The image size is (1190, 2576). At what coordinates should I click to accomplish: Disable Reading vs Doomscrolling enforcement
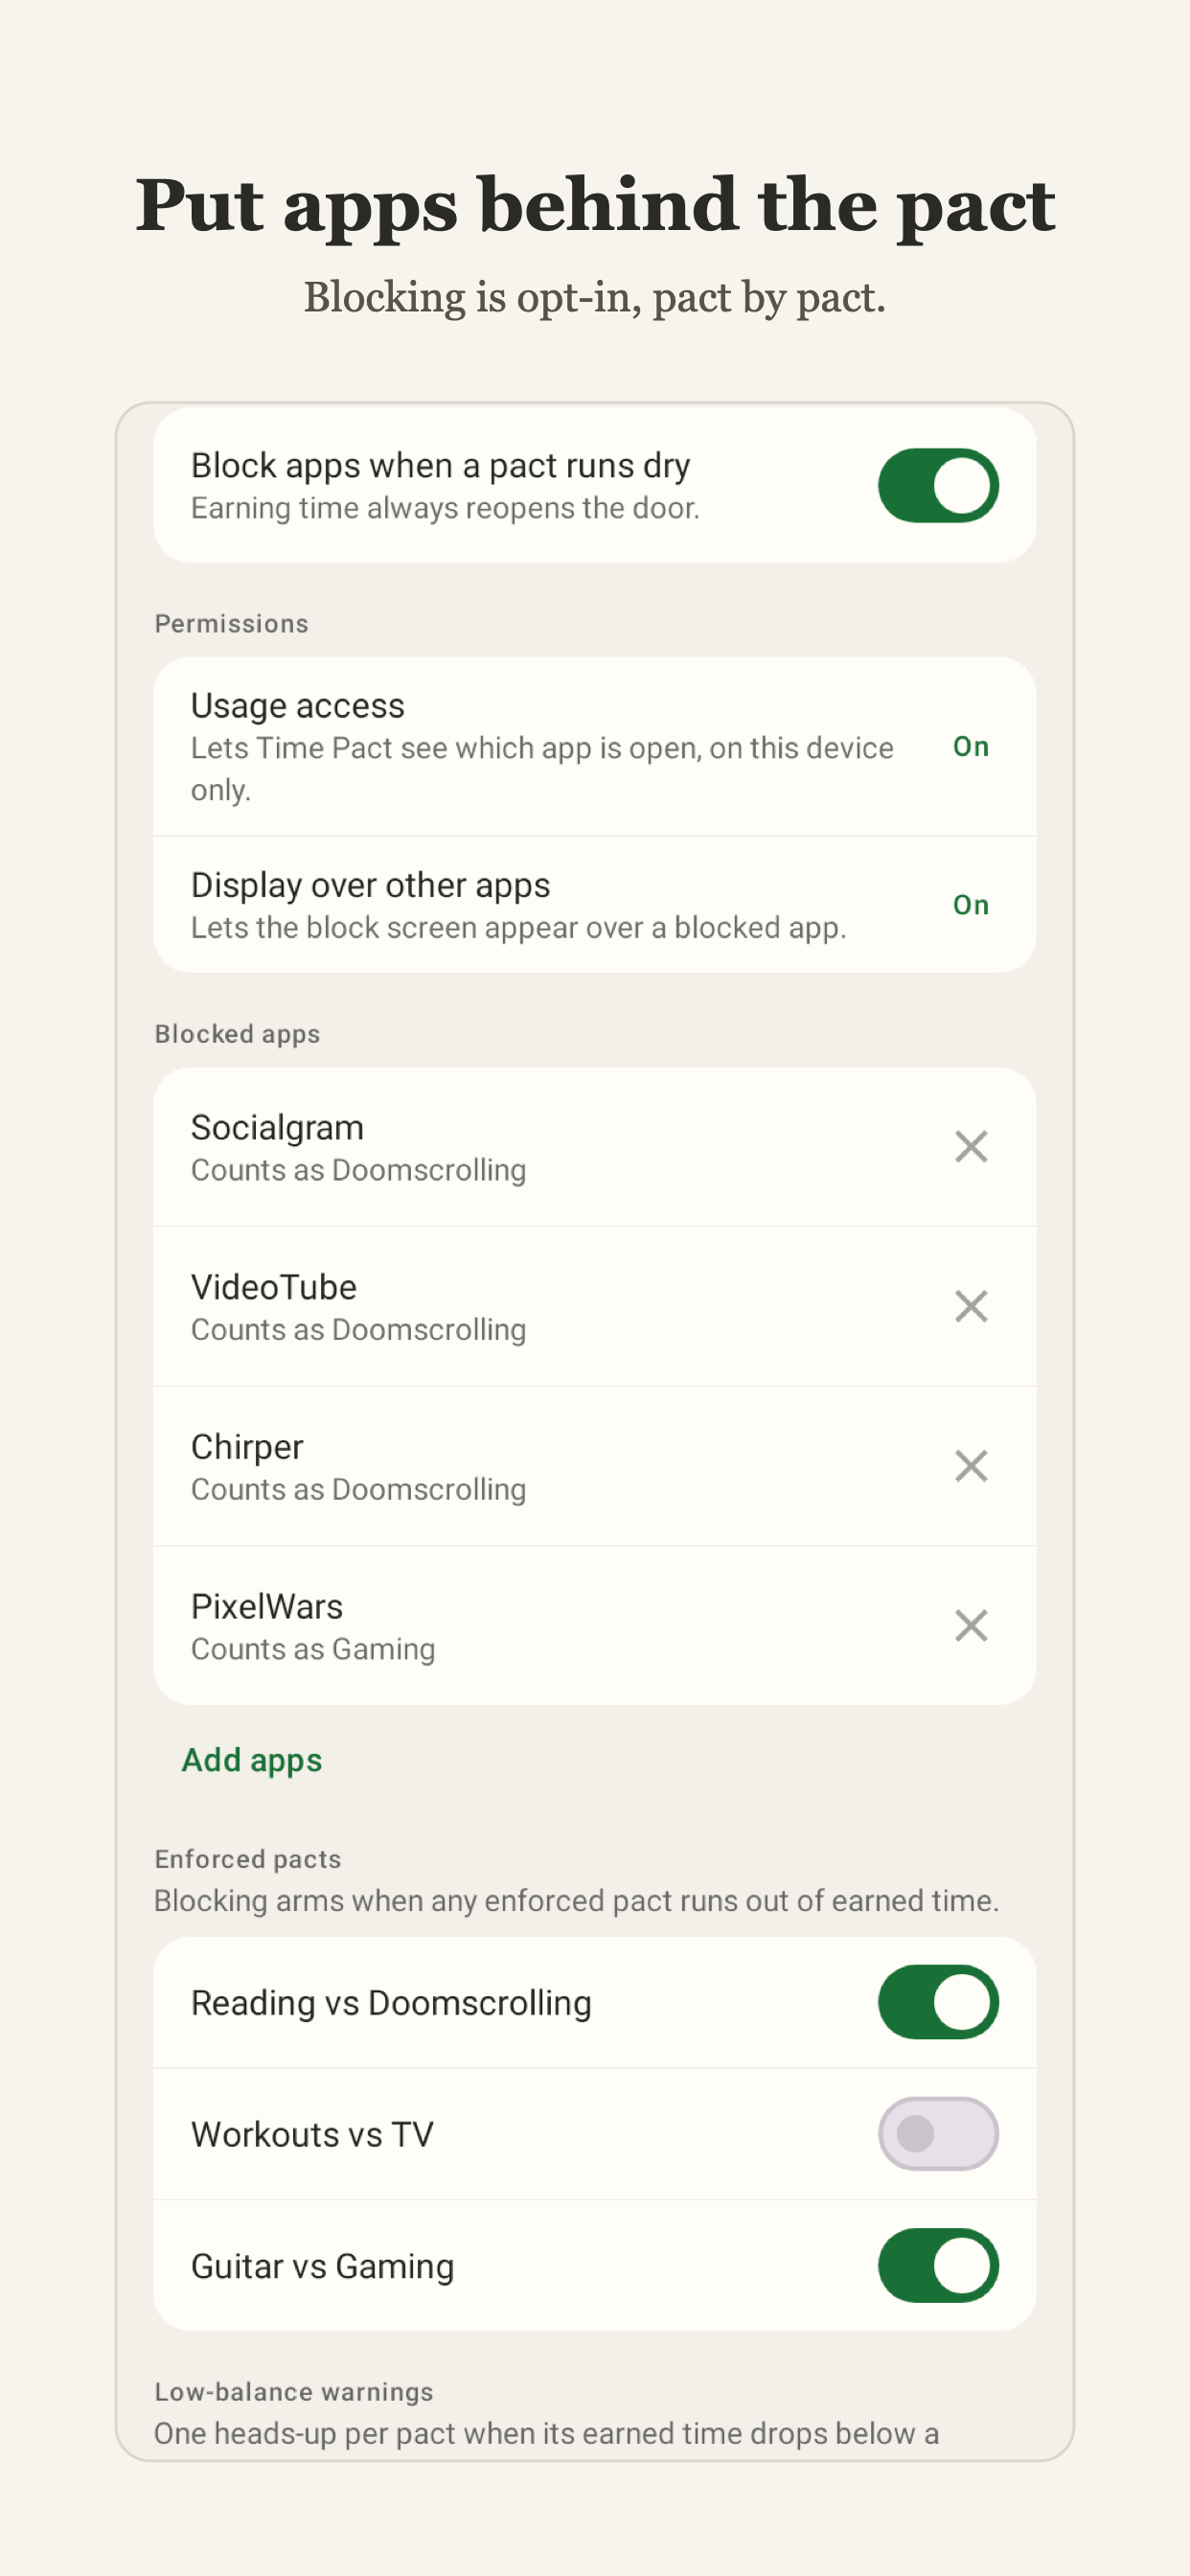(x=938, y=2002)
